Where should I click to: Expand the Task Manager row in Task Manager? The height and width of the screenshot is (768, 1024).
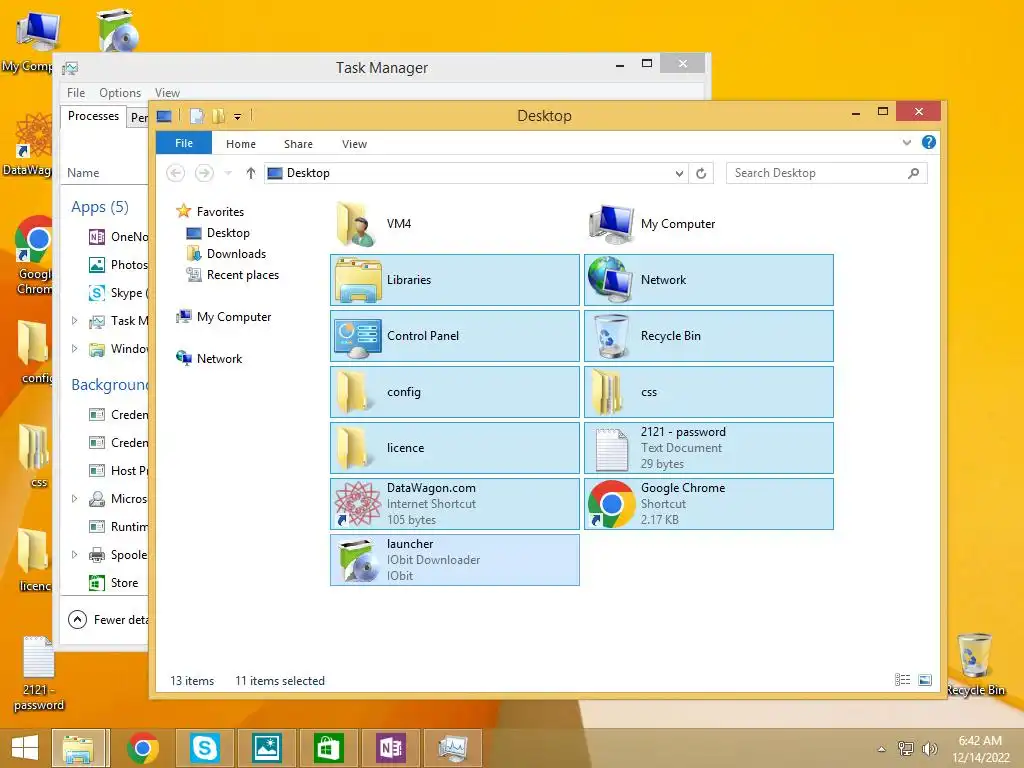point(74,321)
